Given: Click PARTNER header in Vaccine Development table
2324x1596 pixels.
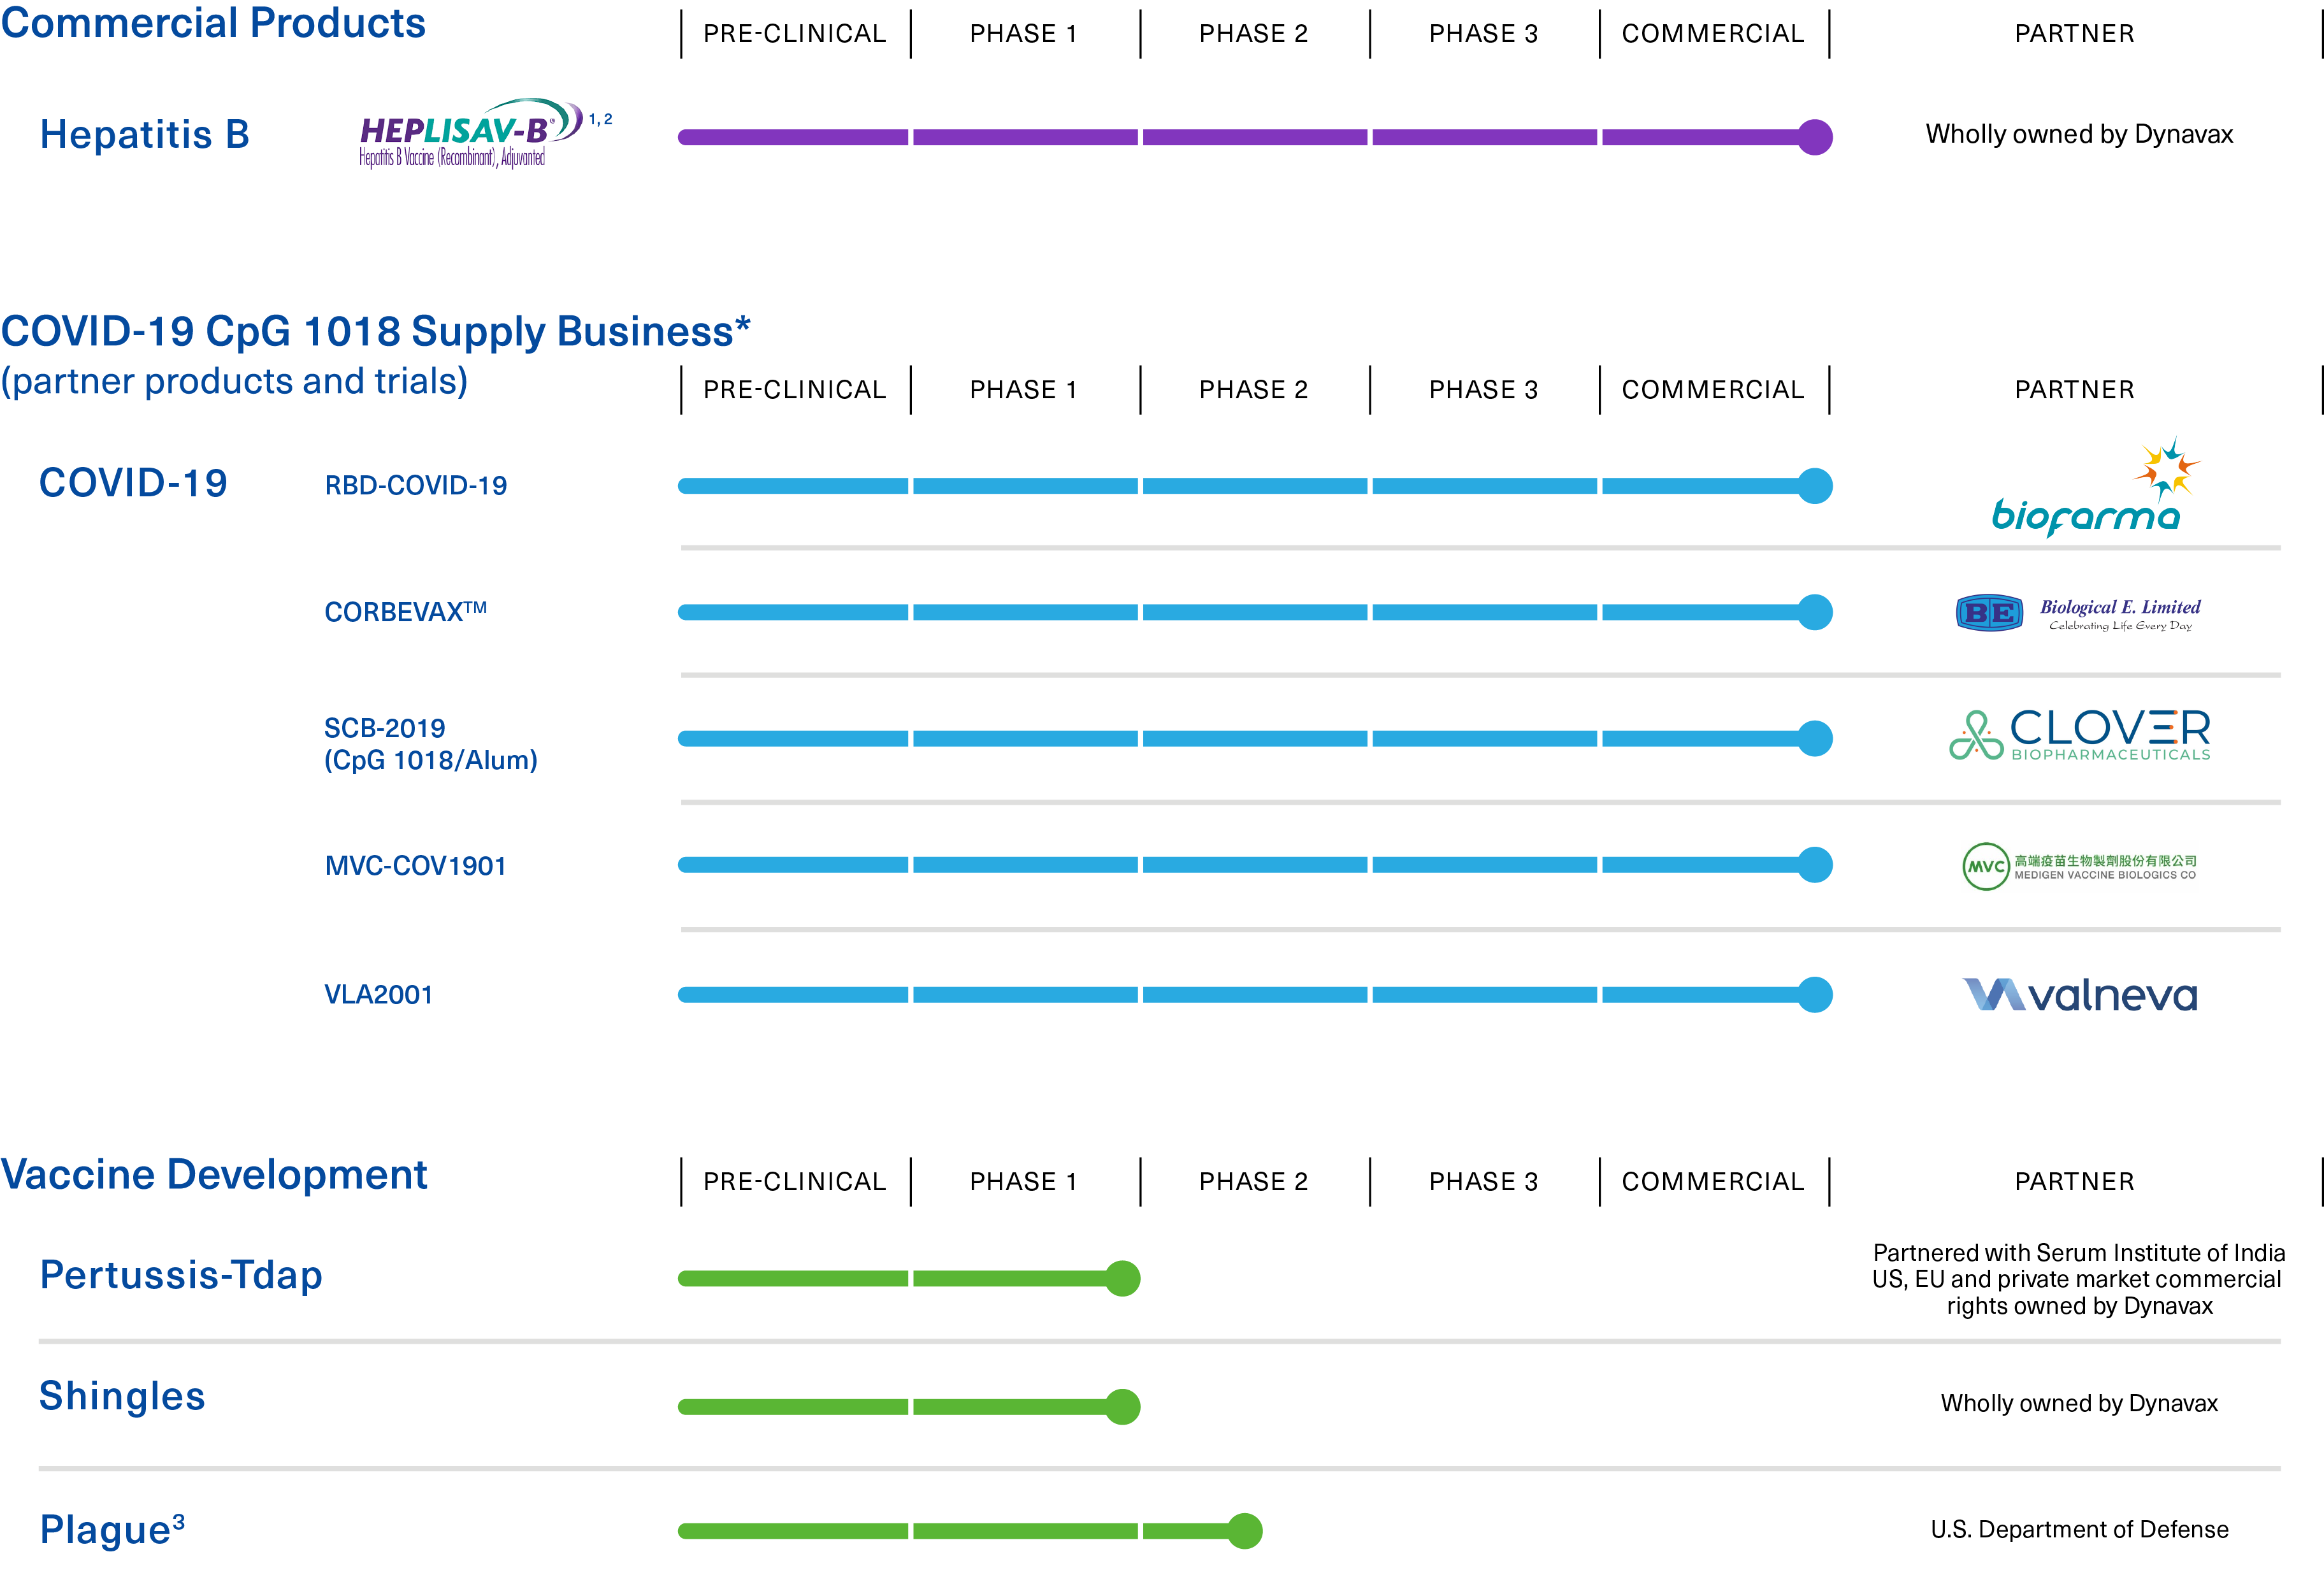Looking at the screenshot, I should (2075, 1182).
